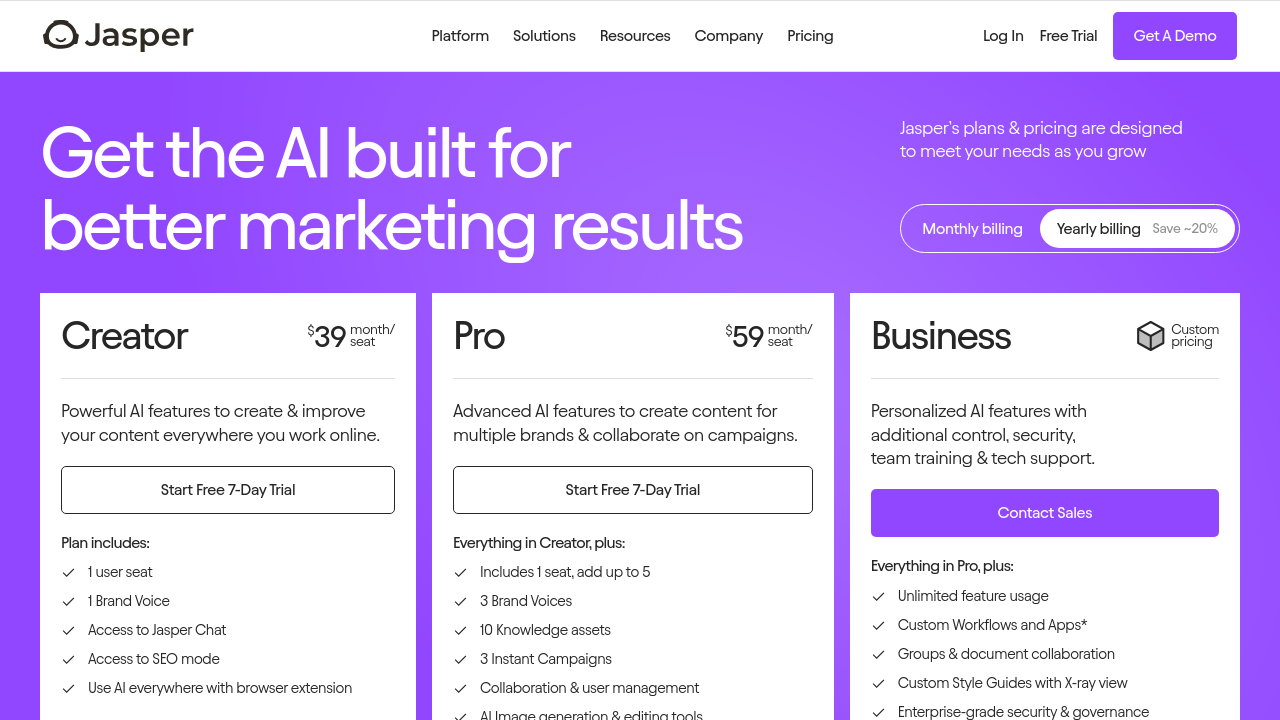Click the Get A Demo button

[x=1174, y=36]
